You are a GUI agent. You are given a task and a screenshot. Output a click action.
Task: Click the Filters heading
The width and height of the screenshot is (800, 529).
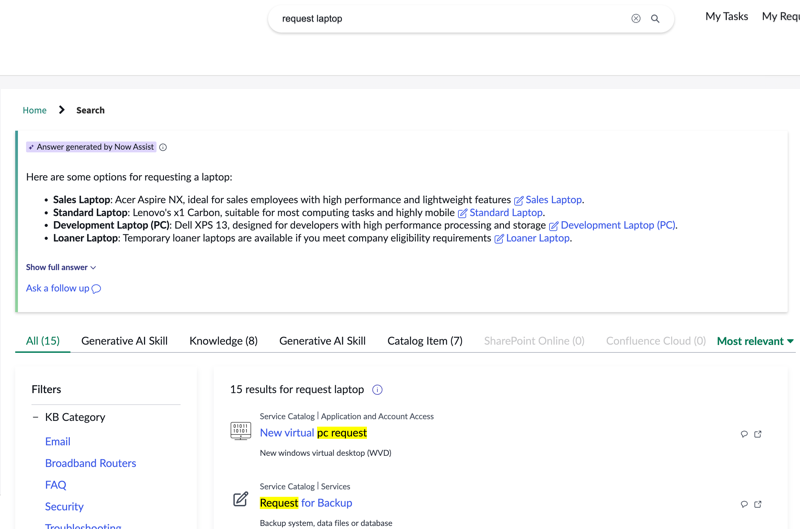46,390
